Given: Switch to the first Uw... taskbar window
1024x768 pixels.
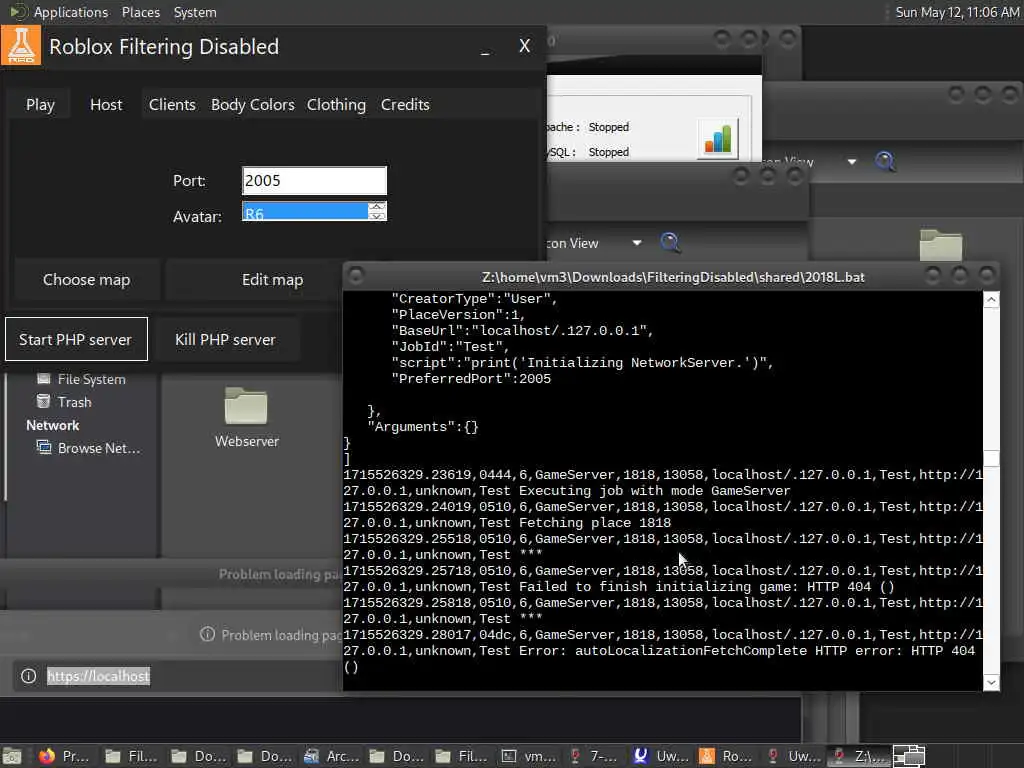Looking at the screenshot, I should point(661,756).
